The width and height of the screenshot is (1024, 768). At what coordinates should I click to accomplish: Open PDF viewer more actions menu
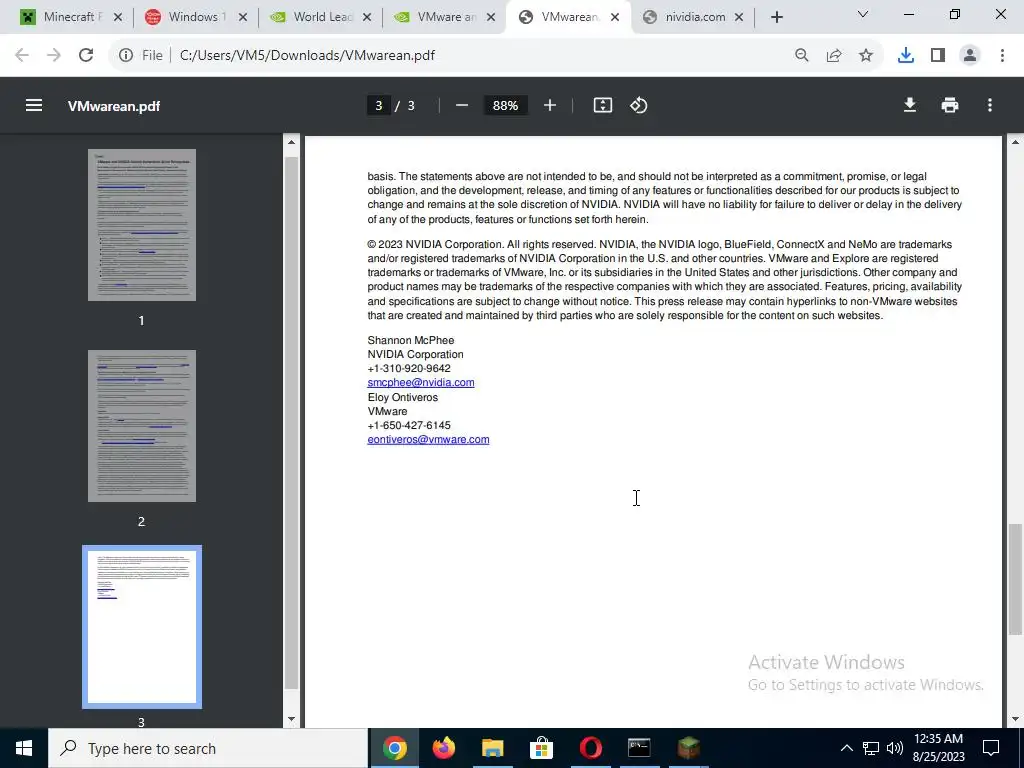pos(990,105)
